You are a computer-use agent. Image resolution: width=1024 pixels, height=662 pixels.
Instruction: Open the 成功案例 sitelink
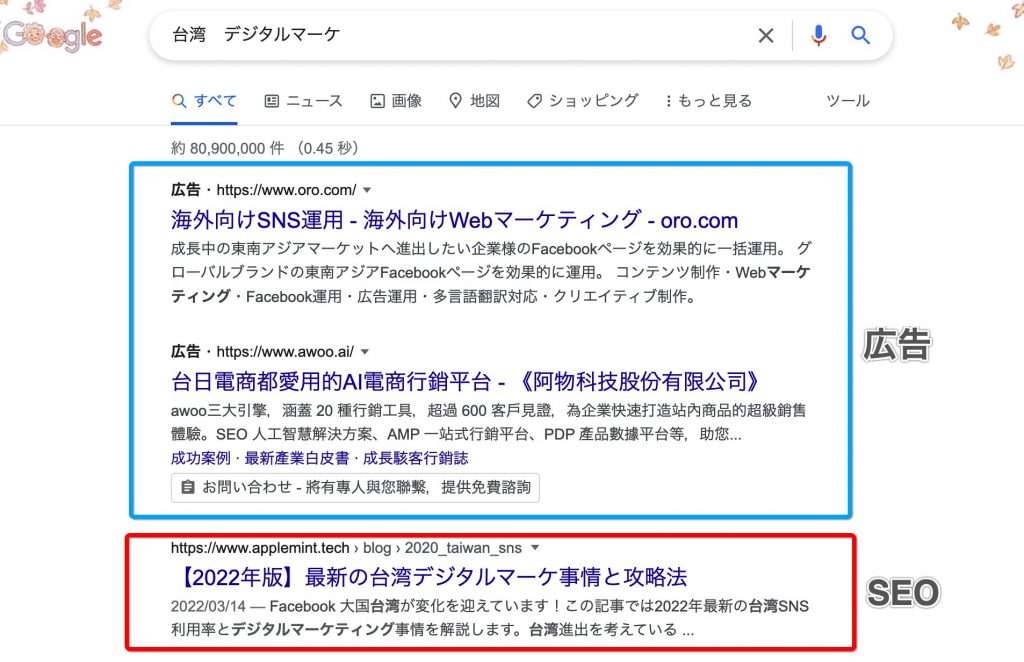tap(200, 458)
